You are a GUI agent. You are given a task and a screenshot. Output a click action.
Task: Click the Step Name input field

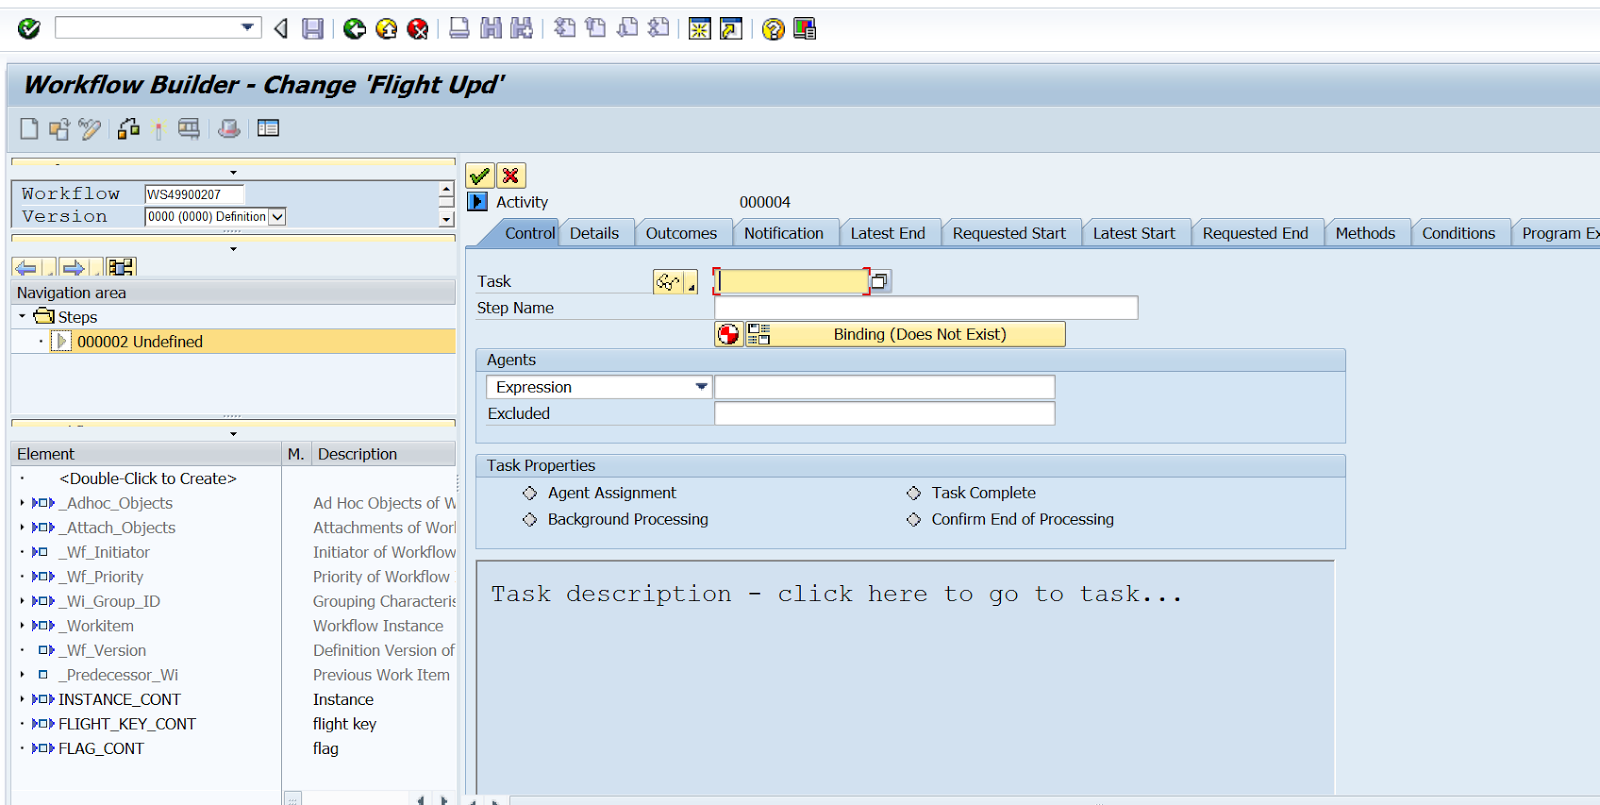(x=925, y=308)
